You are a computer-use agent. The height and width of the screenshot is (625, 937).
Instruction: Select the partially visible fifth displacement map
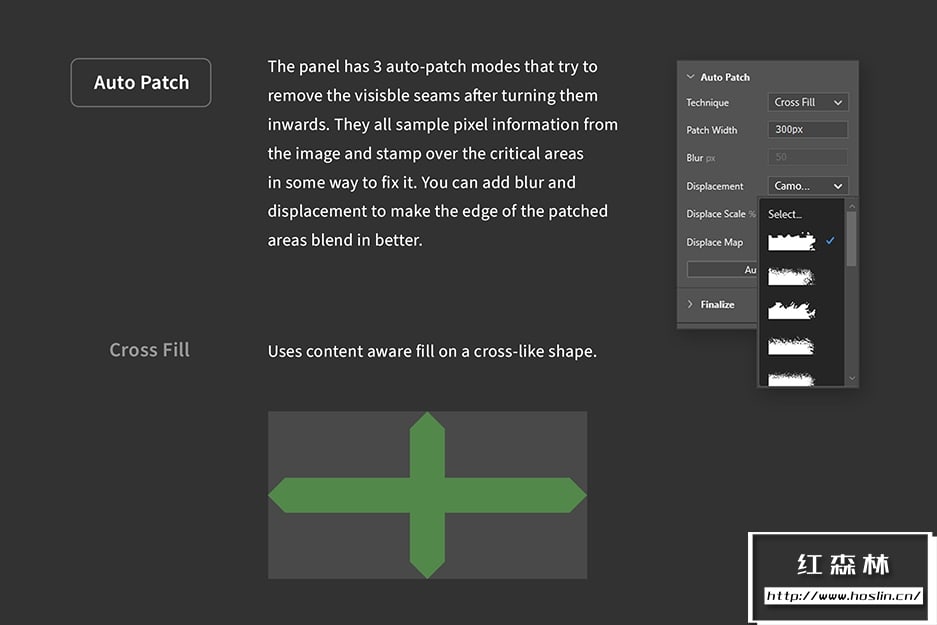(x=791, y=379)
